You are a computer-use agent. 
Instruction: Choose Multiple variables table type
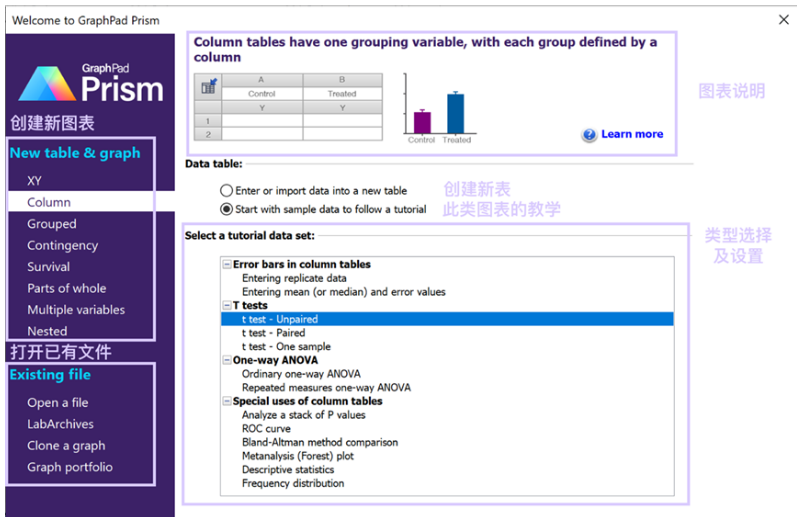click(x=76, y=310)
